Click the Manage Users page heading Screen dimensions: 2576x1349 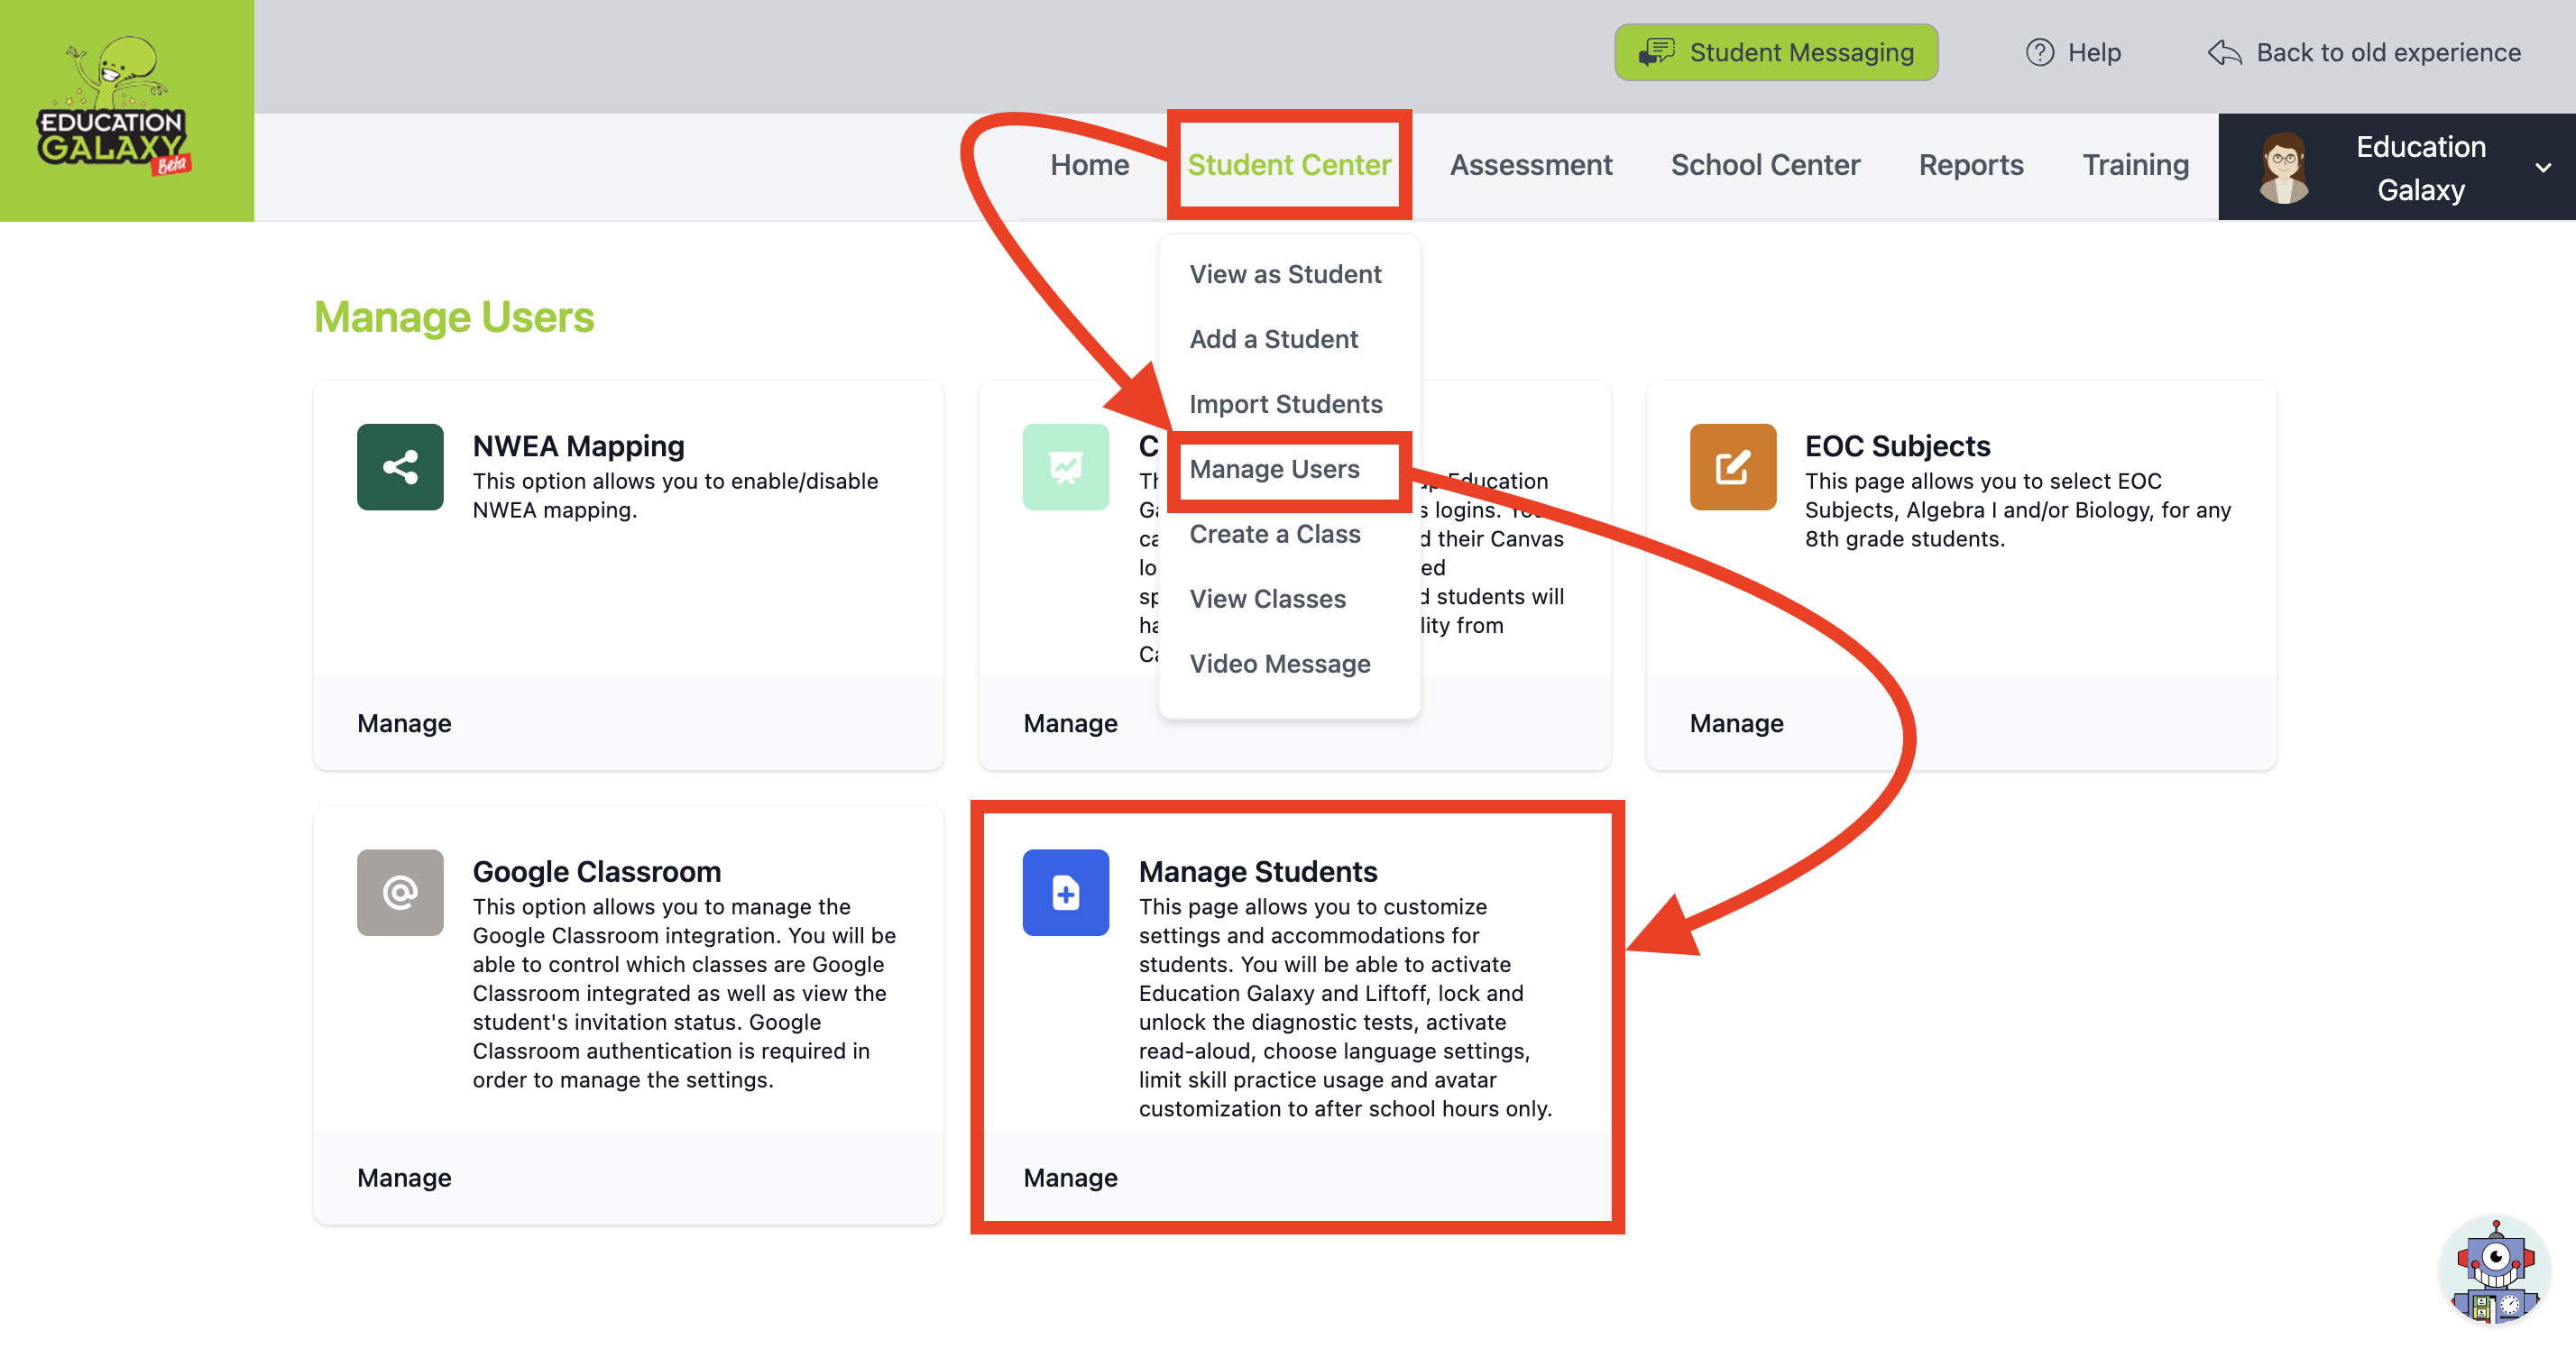(454, 317)
